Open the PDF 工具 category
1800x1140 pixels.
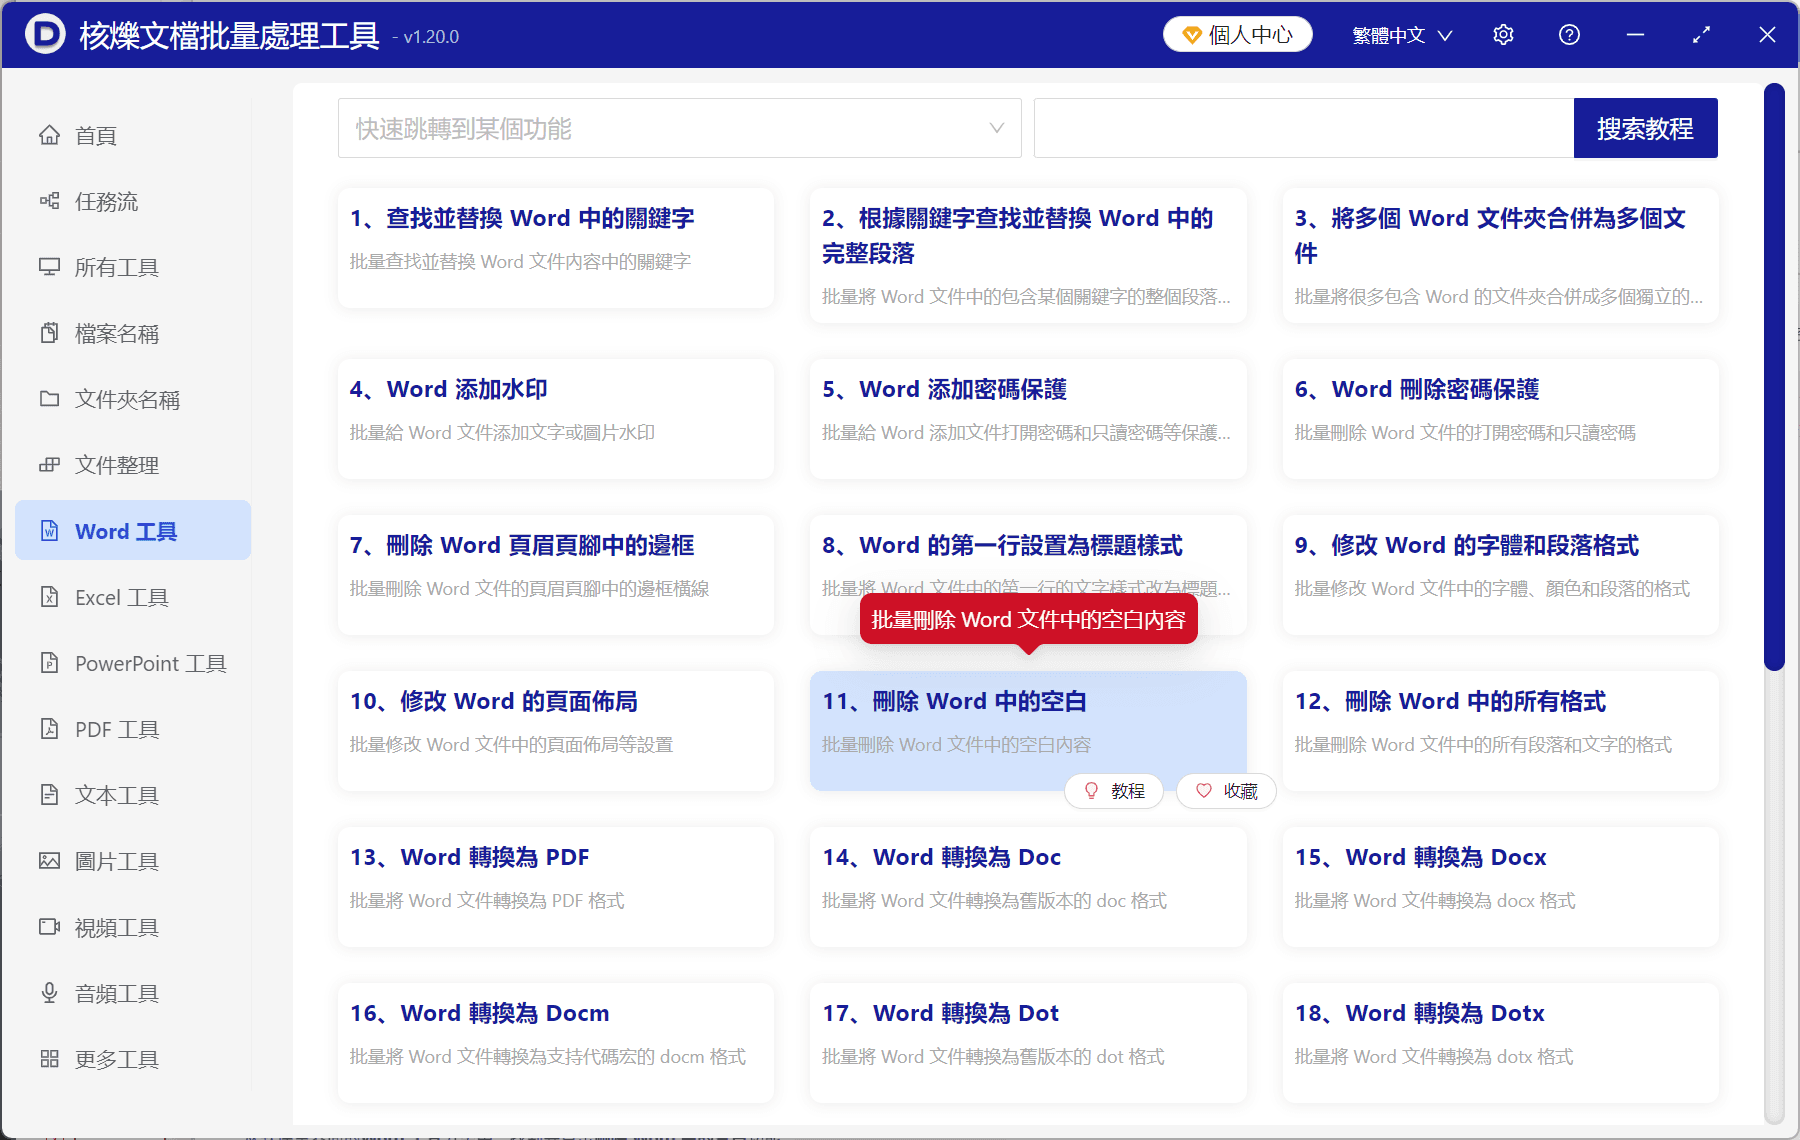point(113,729)
